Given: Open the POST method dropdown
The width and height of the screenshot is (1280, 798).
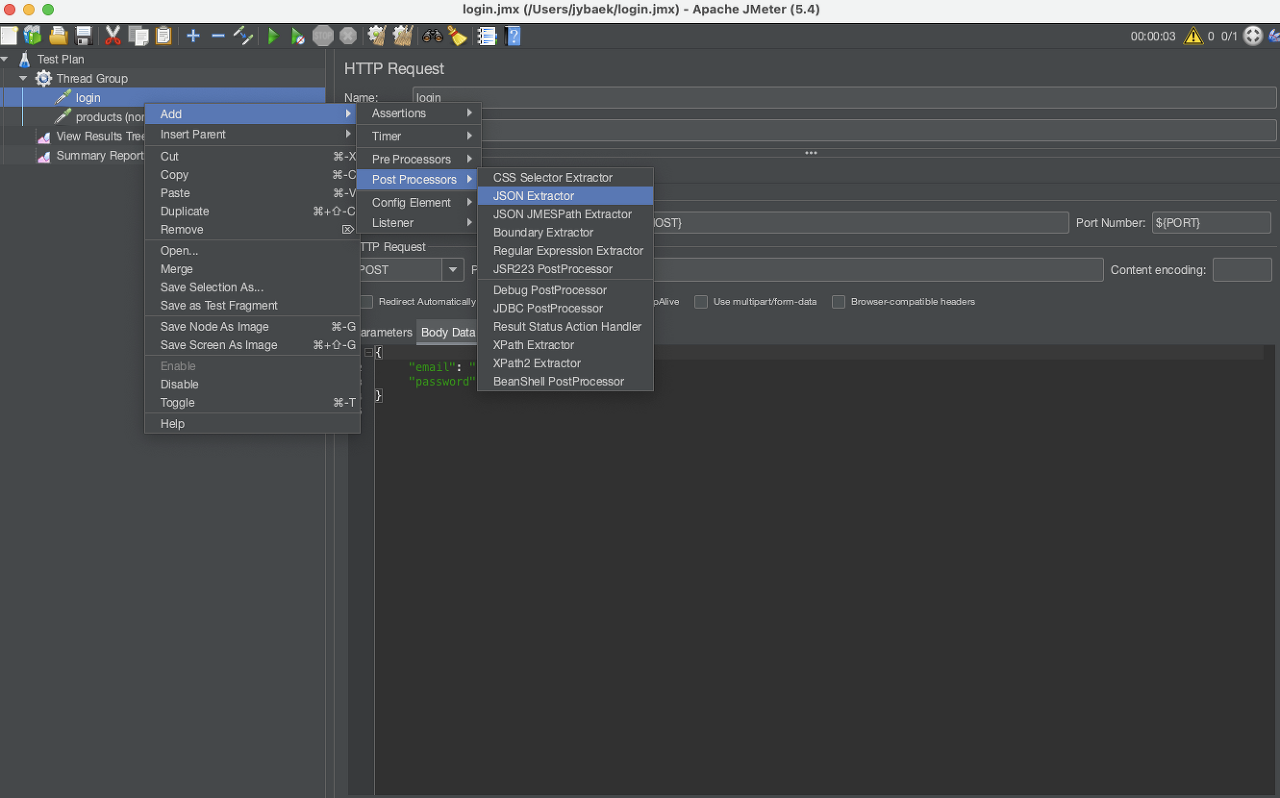Looking at the screenshot, I should [x=453, y=270].
